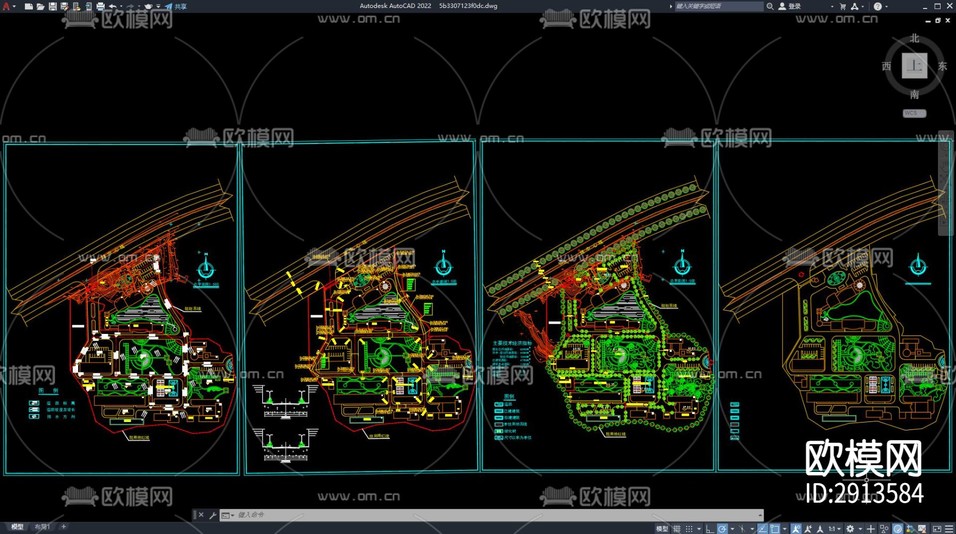The height and width of the screenshot is (534, 956).
Task: Open the AutoCAD application menu
Action: click(x=6, y=6)
